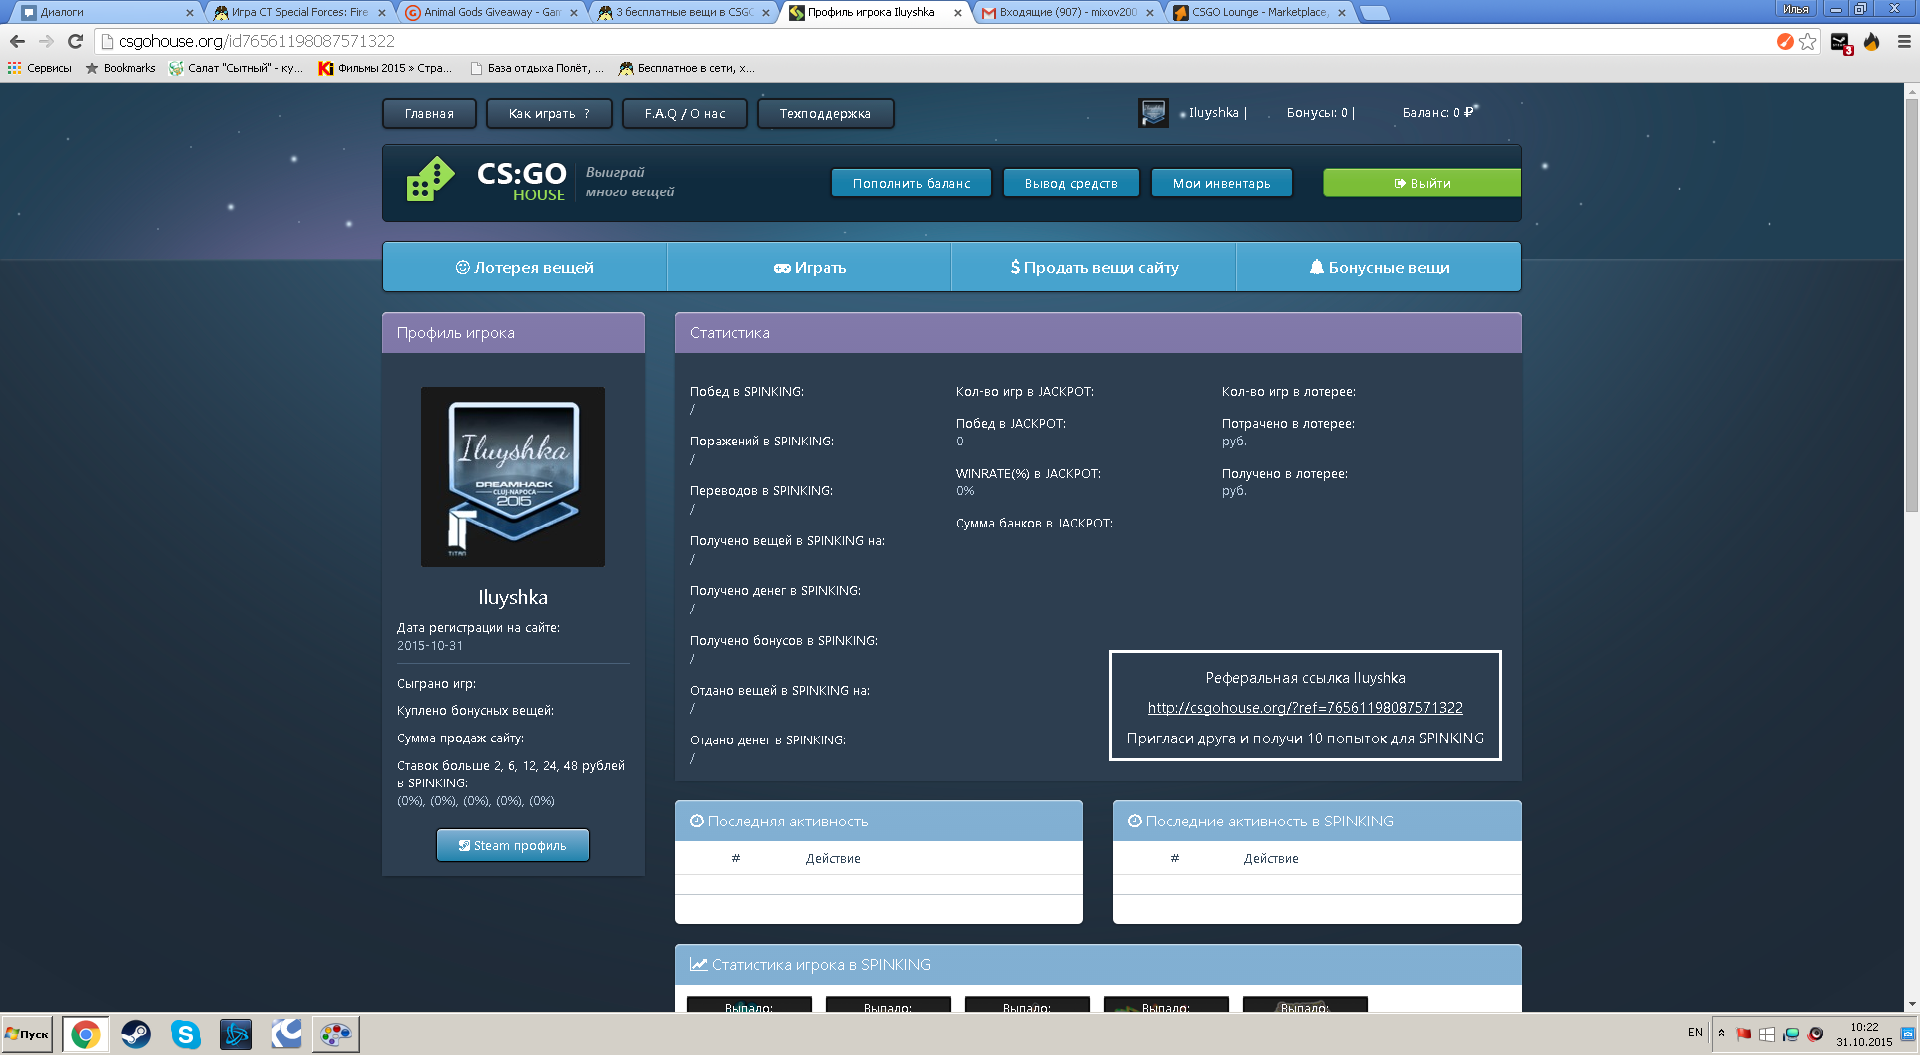Click the green Выйти logout button
This screenshot has width=1920, height=1055.
tap(1421, 183)
